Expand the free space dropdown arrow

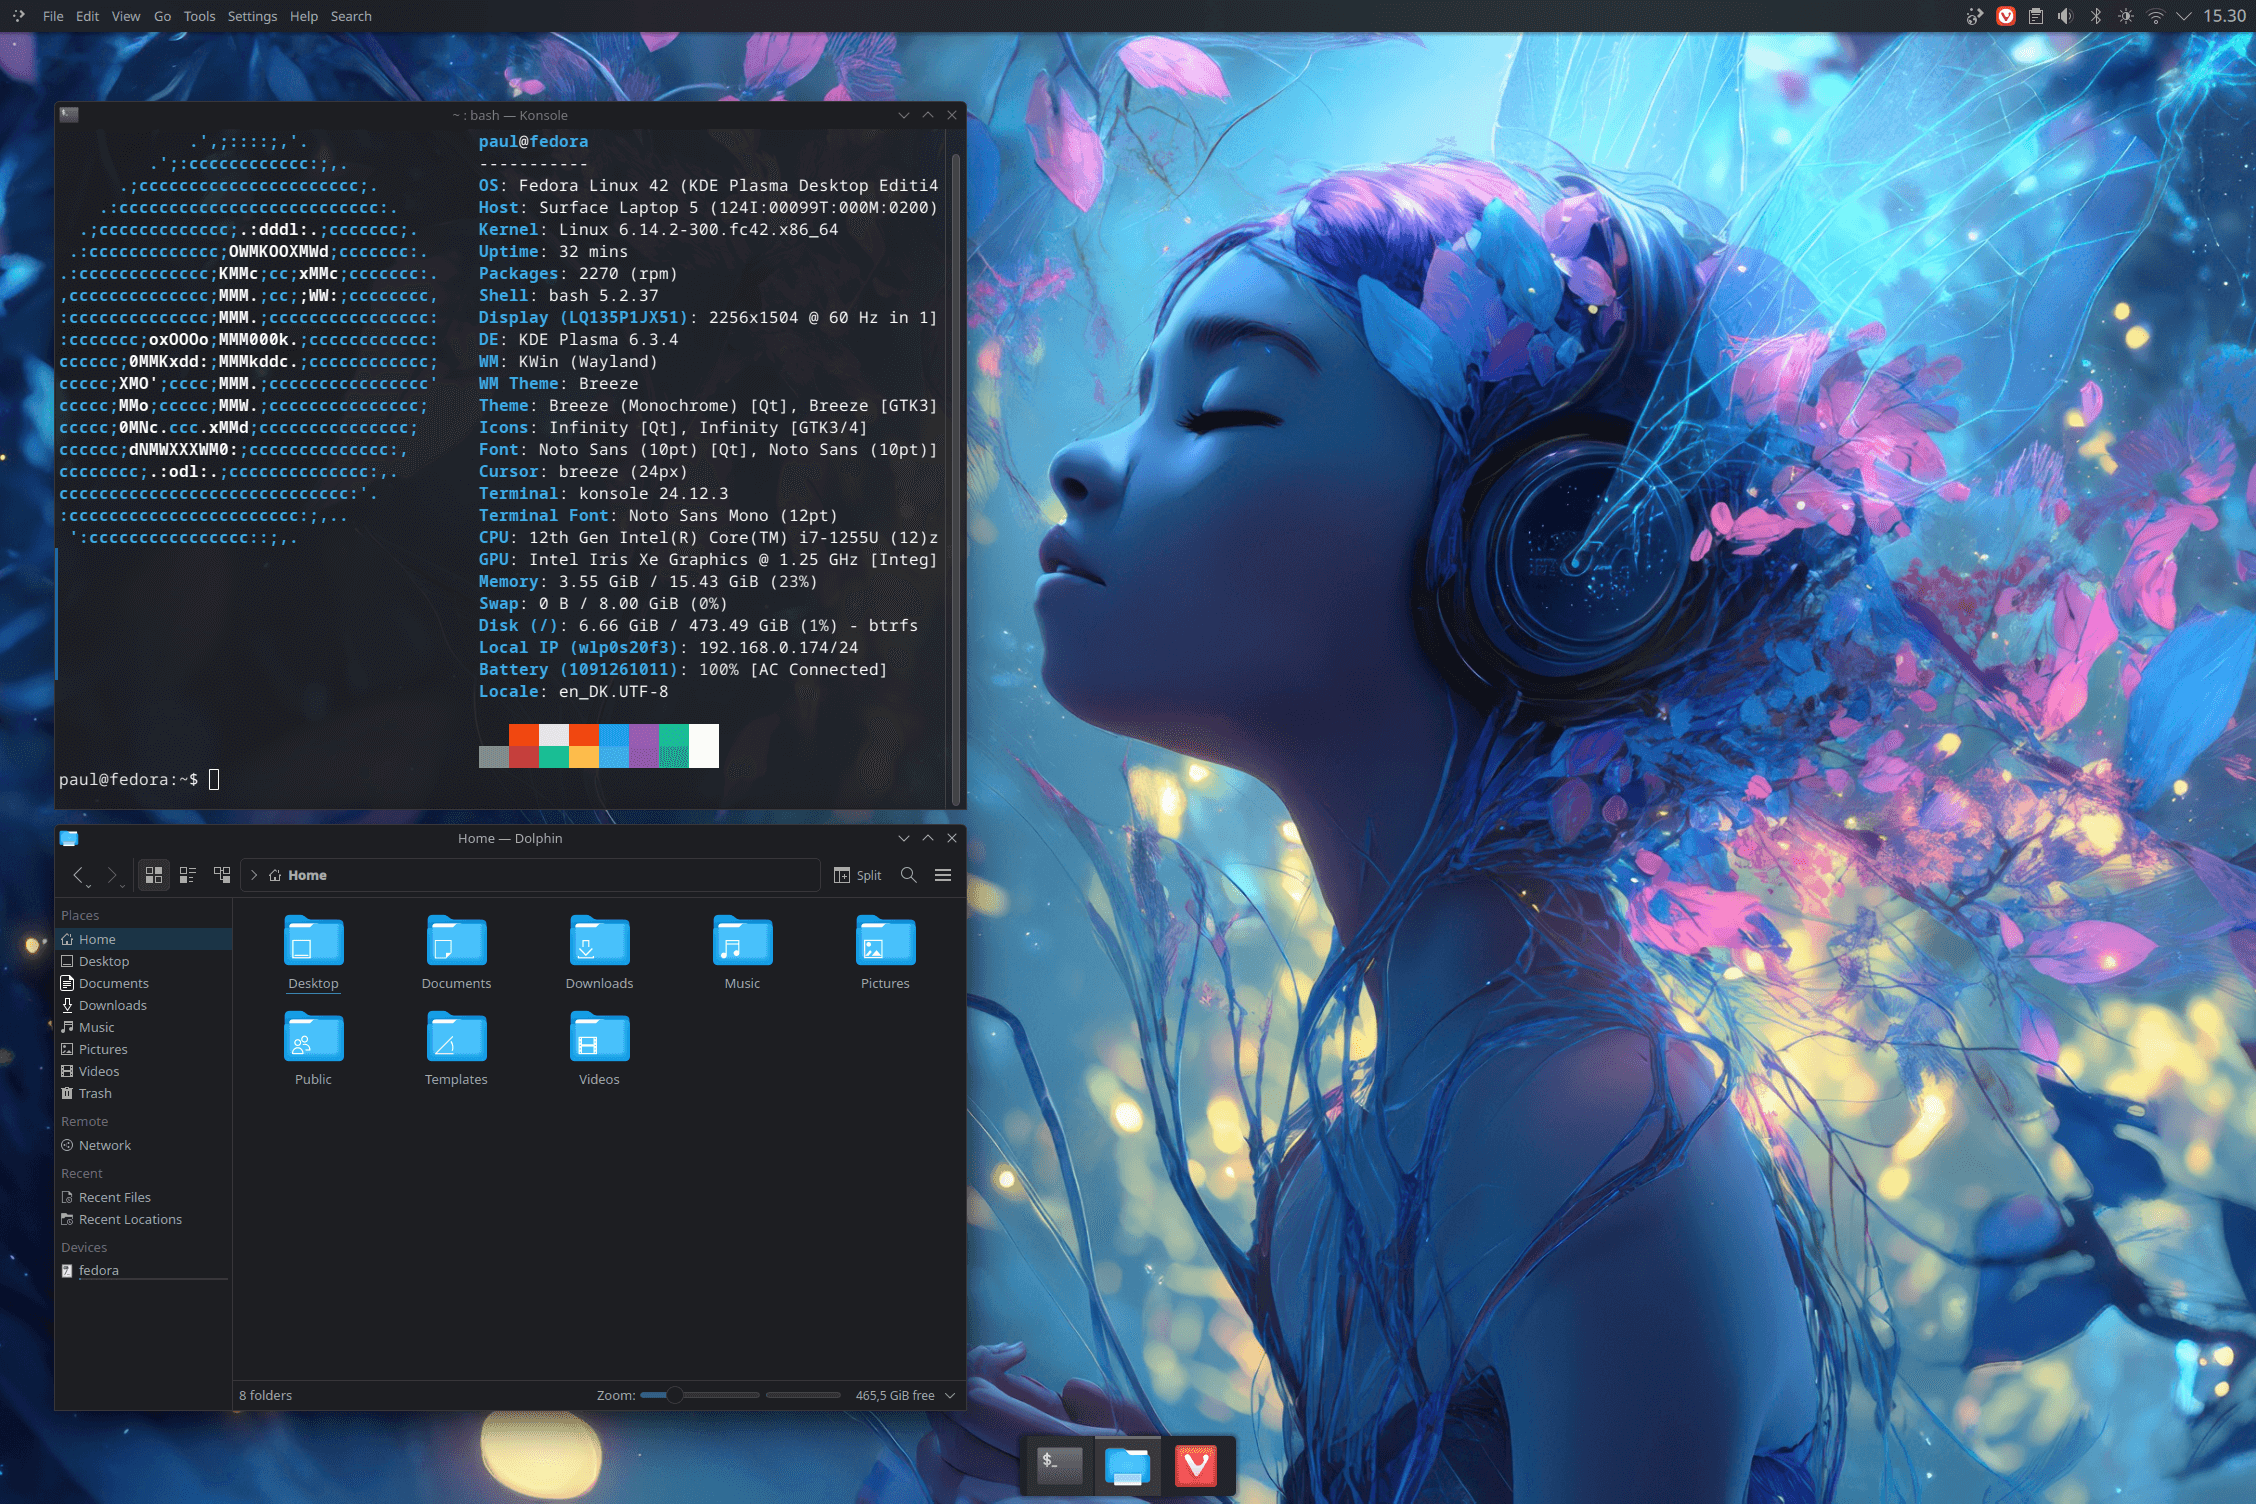pyautogui.click(x=950, y=1395)
